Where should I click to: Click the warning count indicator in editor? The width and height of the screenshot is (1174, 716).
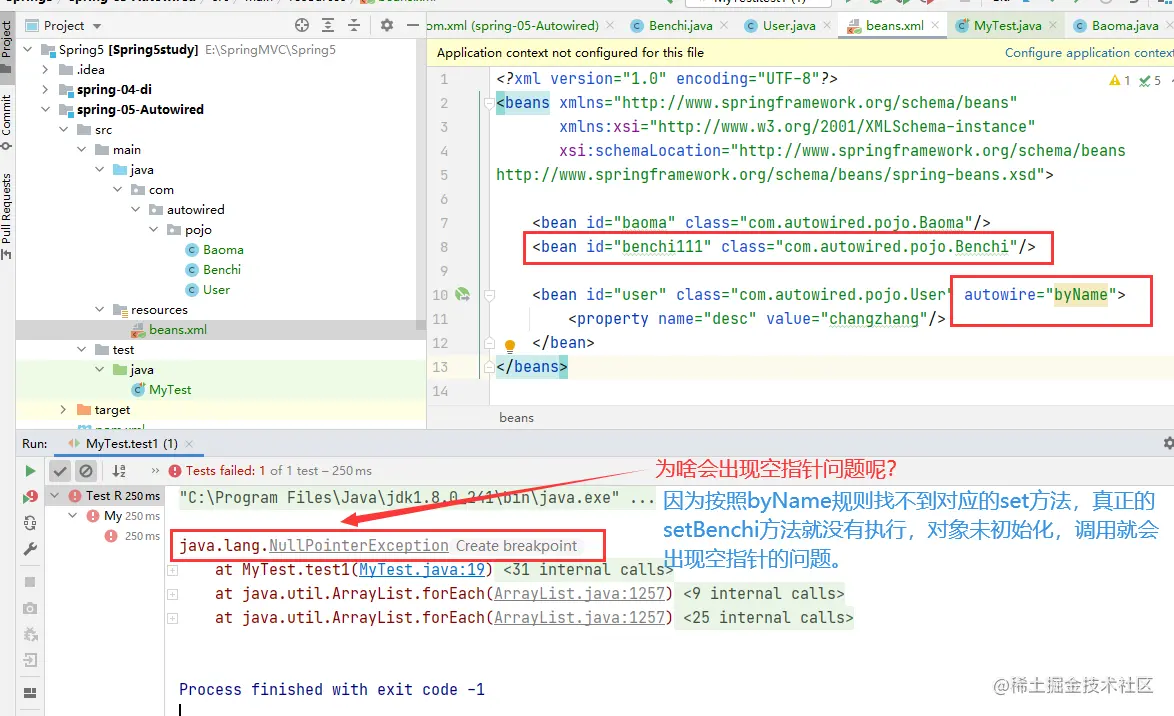[1119, 80]
